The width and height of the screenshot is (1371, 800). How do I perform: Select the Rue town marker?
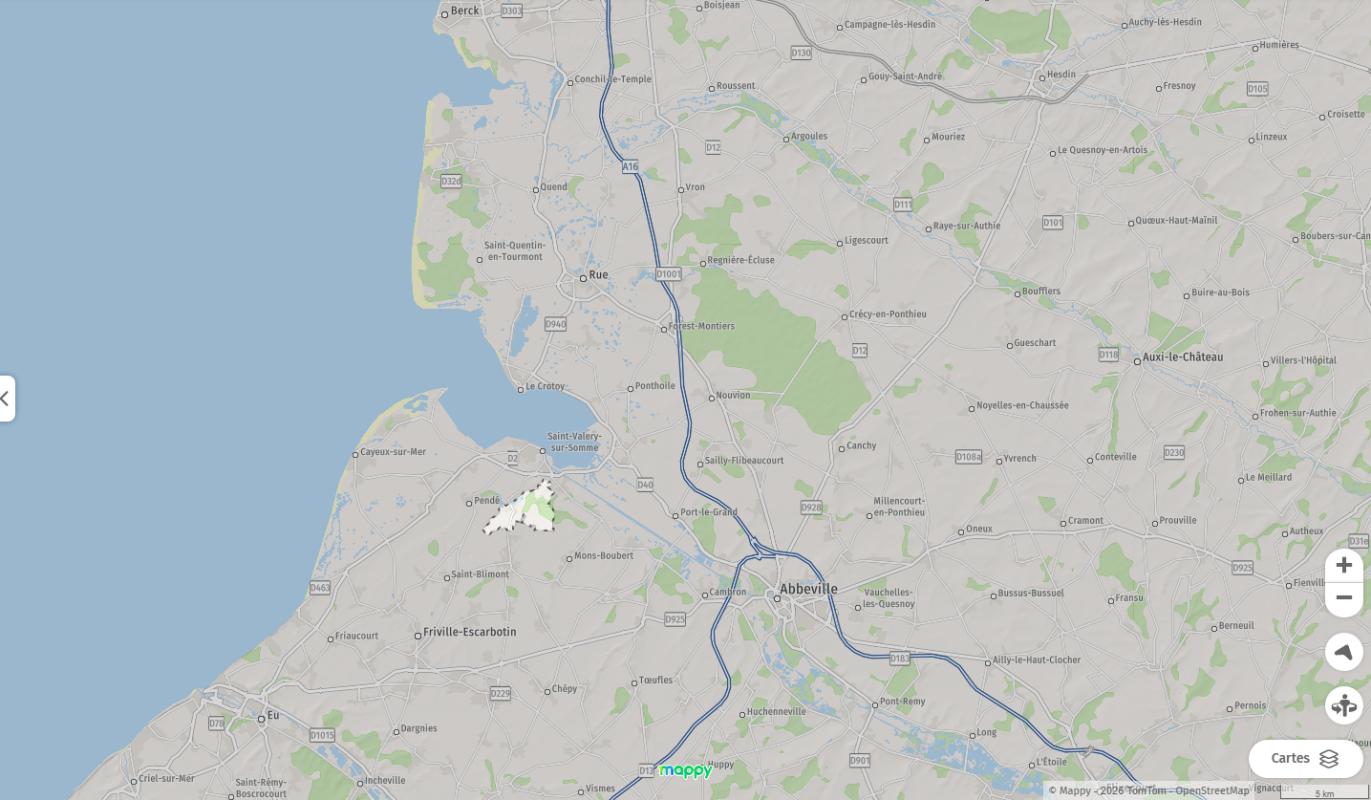[x=584, y=278]
